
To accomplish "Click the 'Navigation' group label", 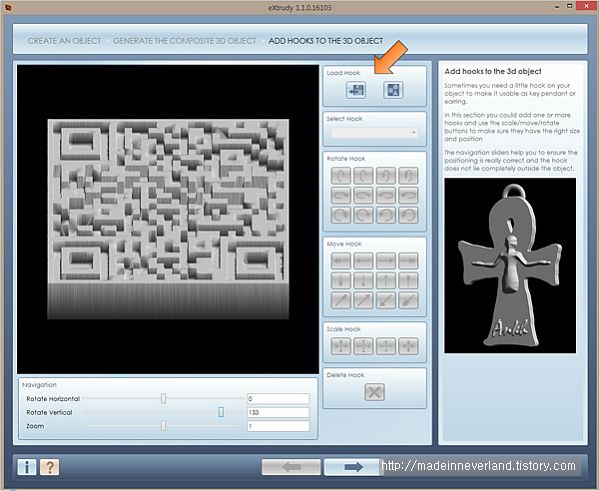I will [39, 385].
